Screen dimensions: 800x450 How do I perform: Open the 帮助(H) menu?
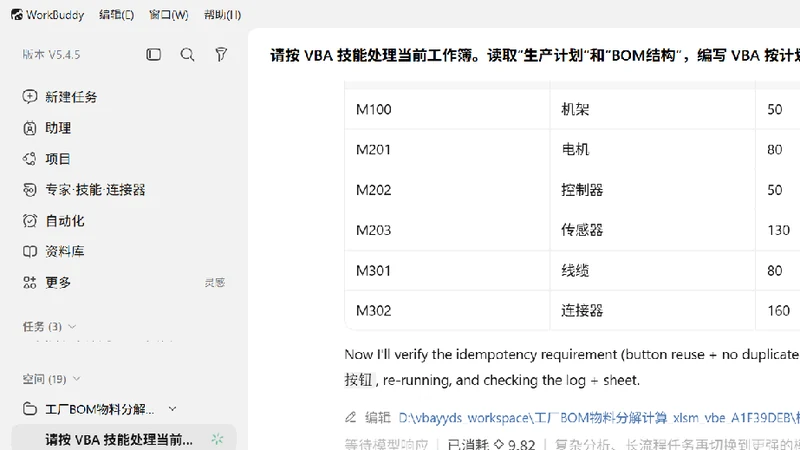pos(222,15)
